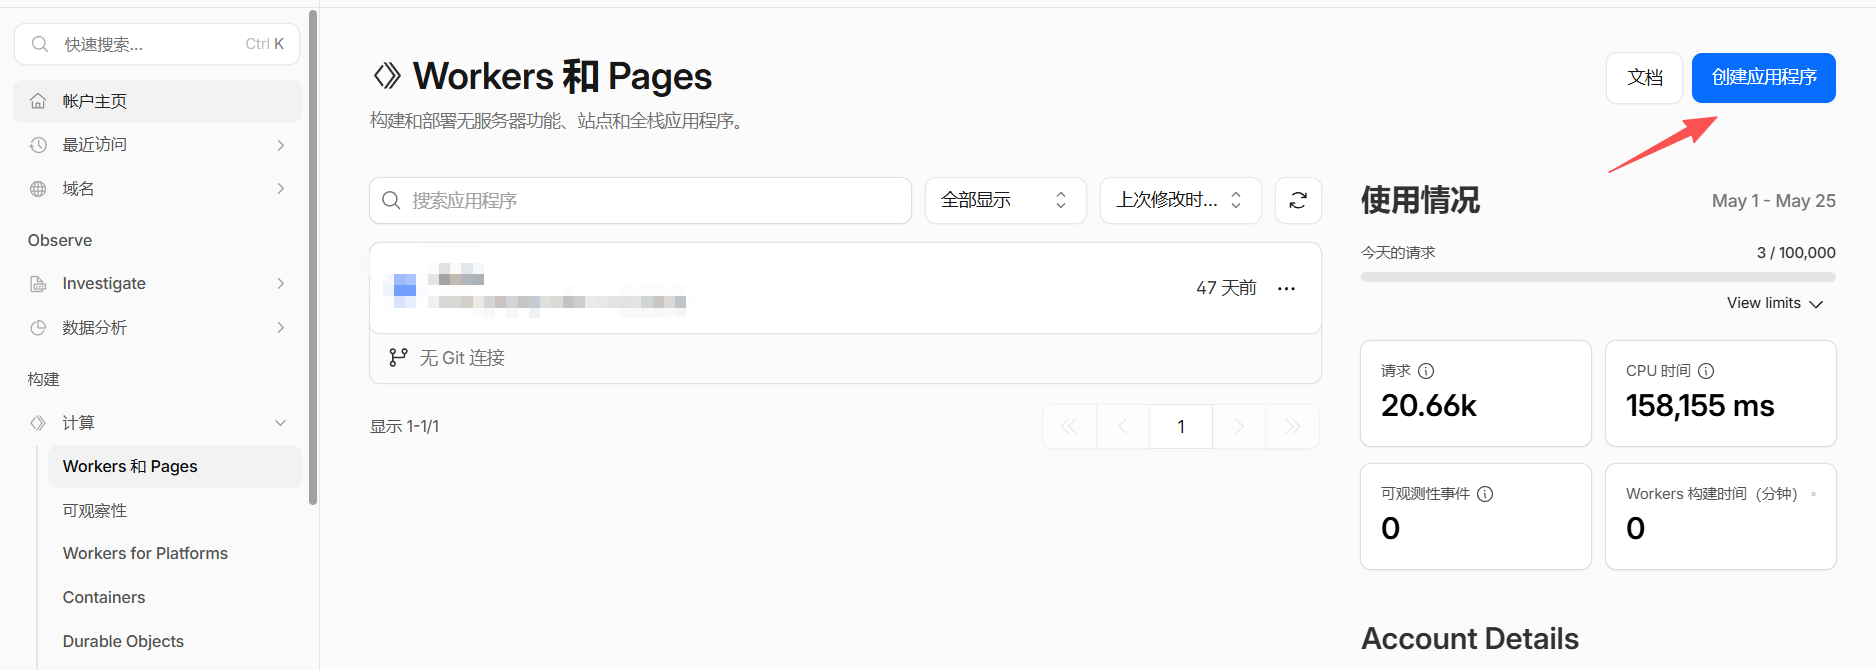Open Containers in sidebar
The height and width of the screenshot is (670, 1876).
pyautogui.click(x=104, y=598)
